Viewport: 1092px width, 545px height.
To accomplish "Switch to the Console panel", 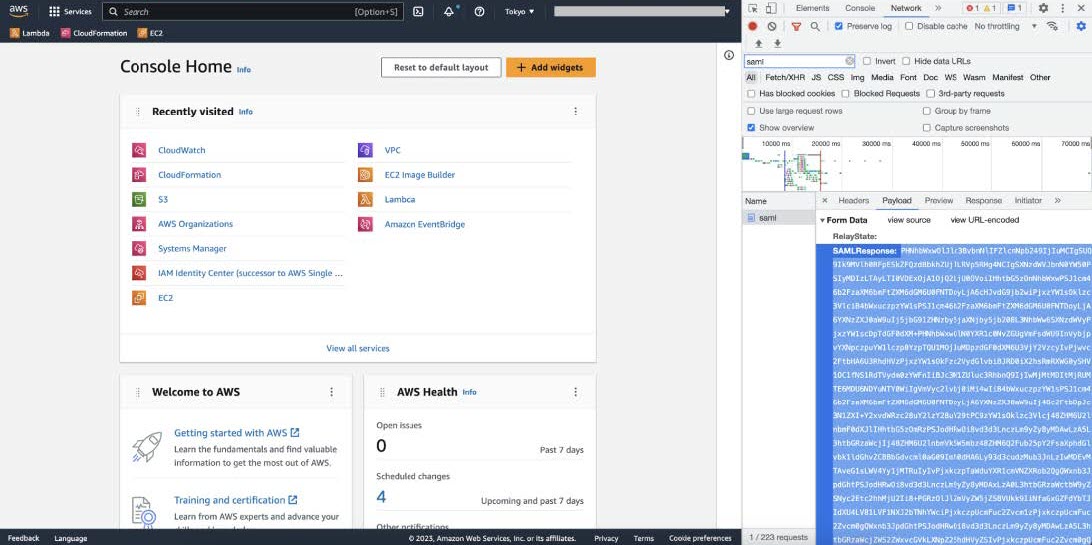I will 860,8.
